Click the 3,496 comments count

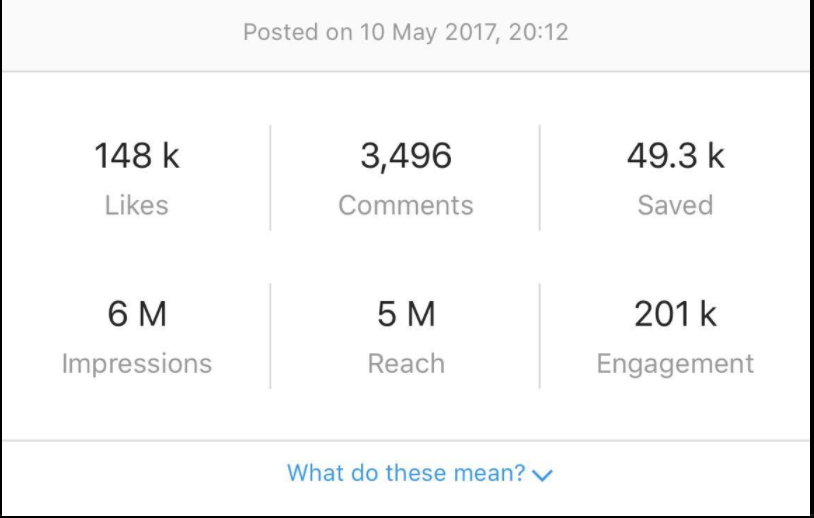click(x=406, y=156)
